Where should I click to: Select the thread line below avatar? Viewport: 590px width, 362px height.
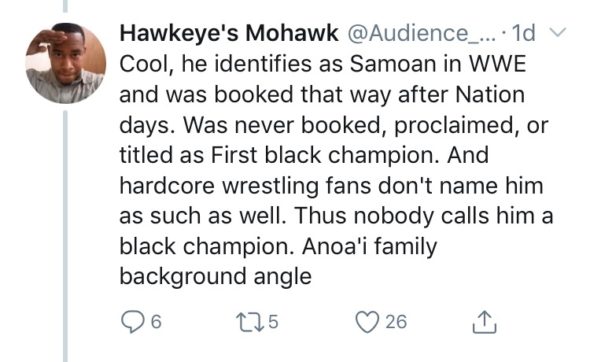[65, 236]
